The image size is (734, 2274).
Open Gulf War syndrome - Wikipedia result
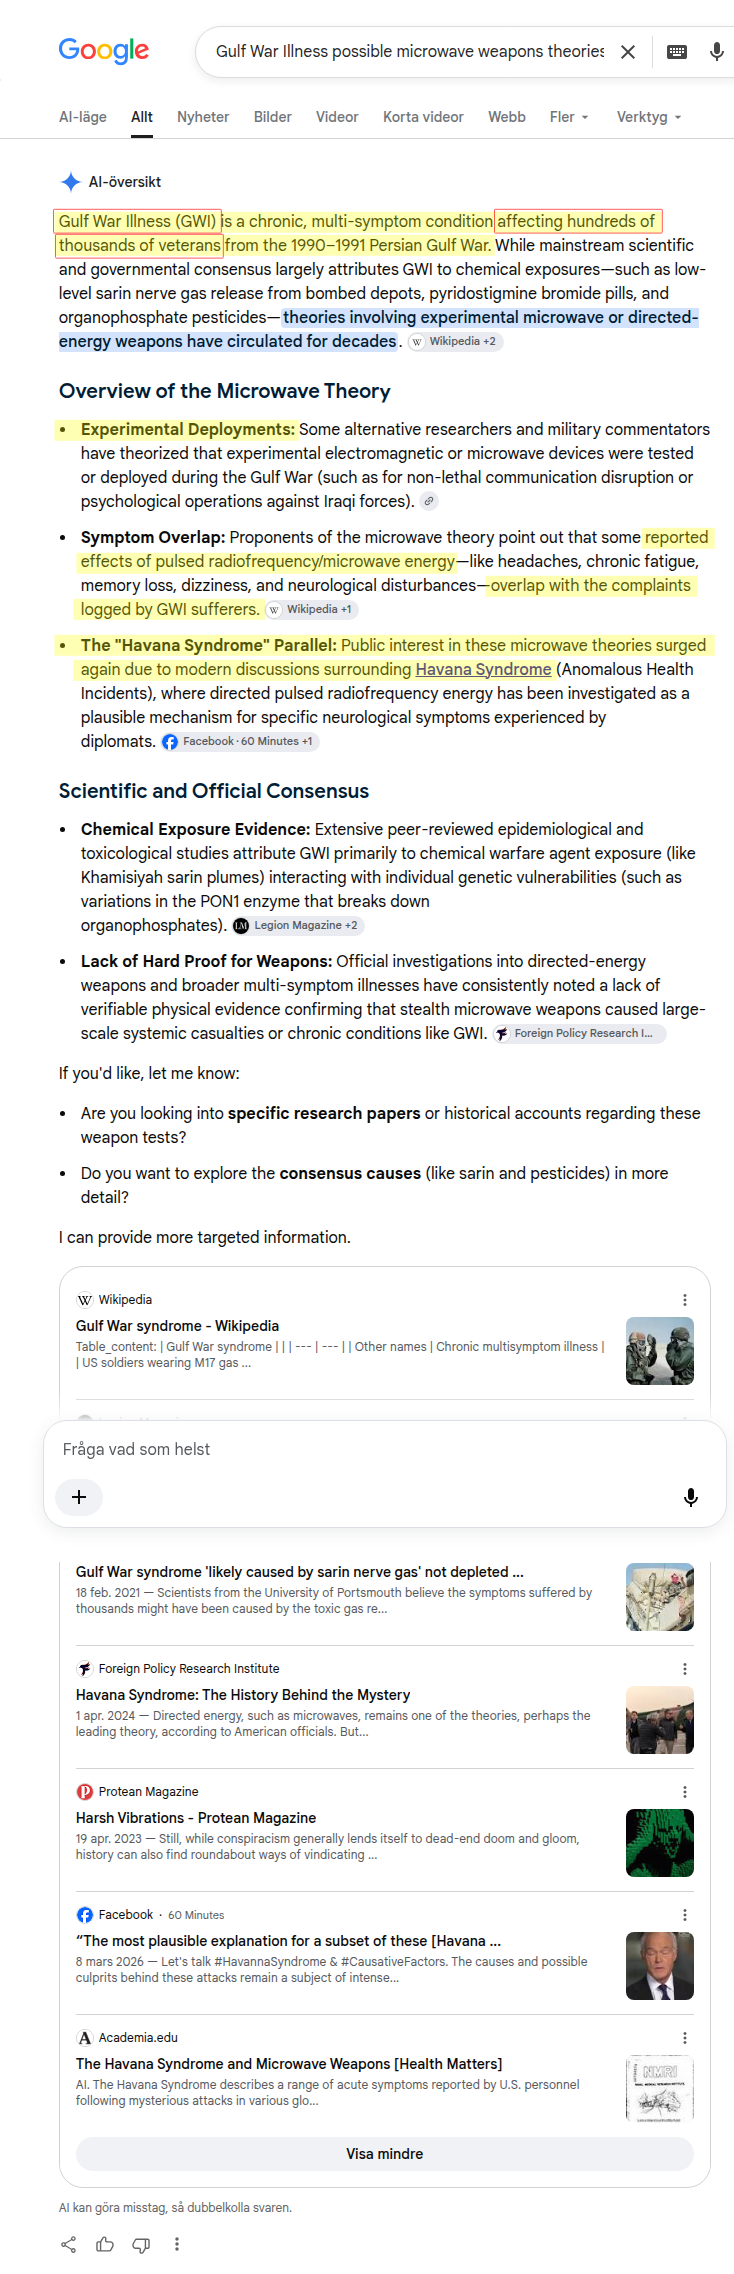tap(177, 1326)
